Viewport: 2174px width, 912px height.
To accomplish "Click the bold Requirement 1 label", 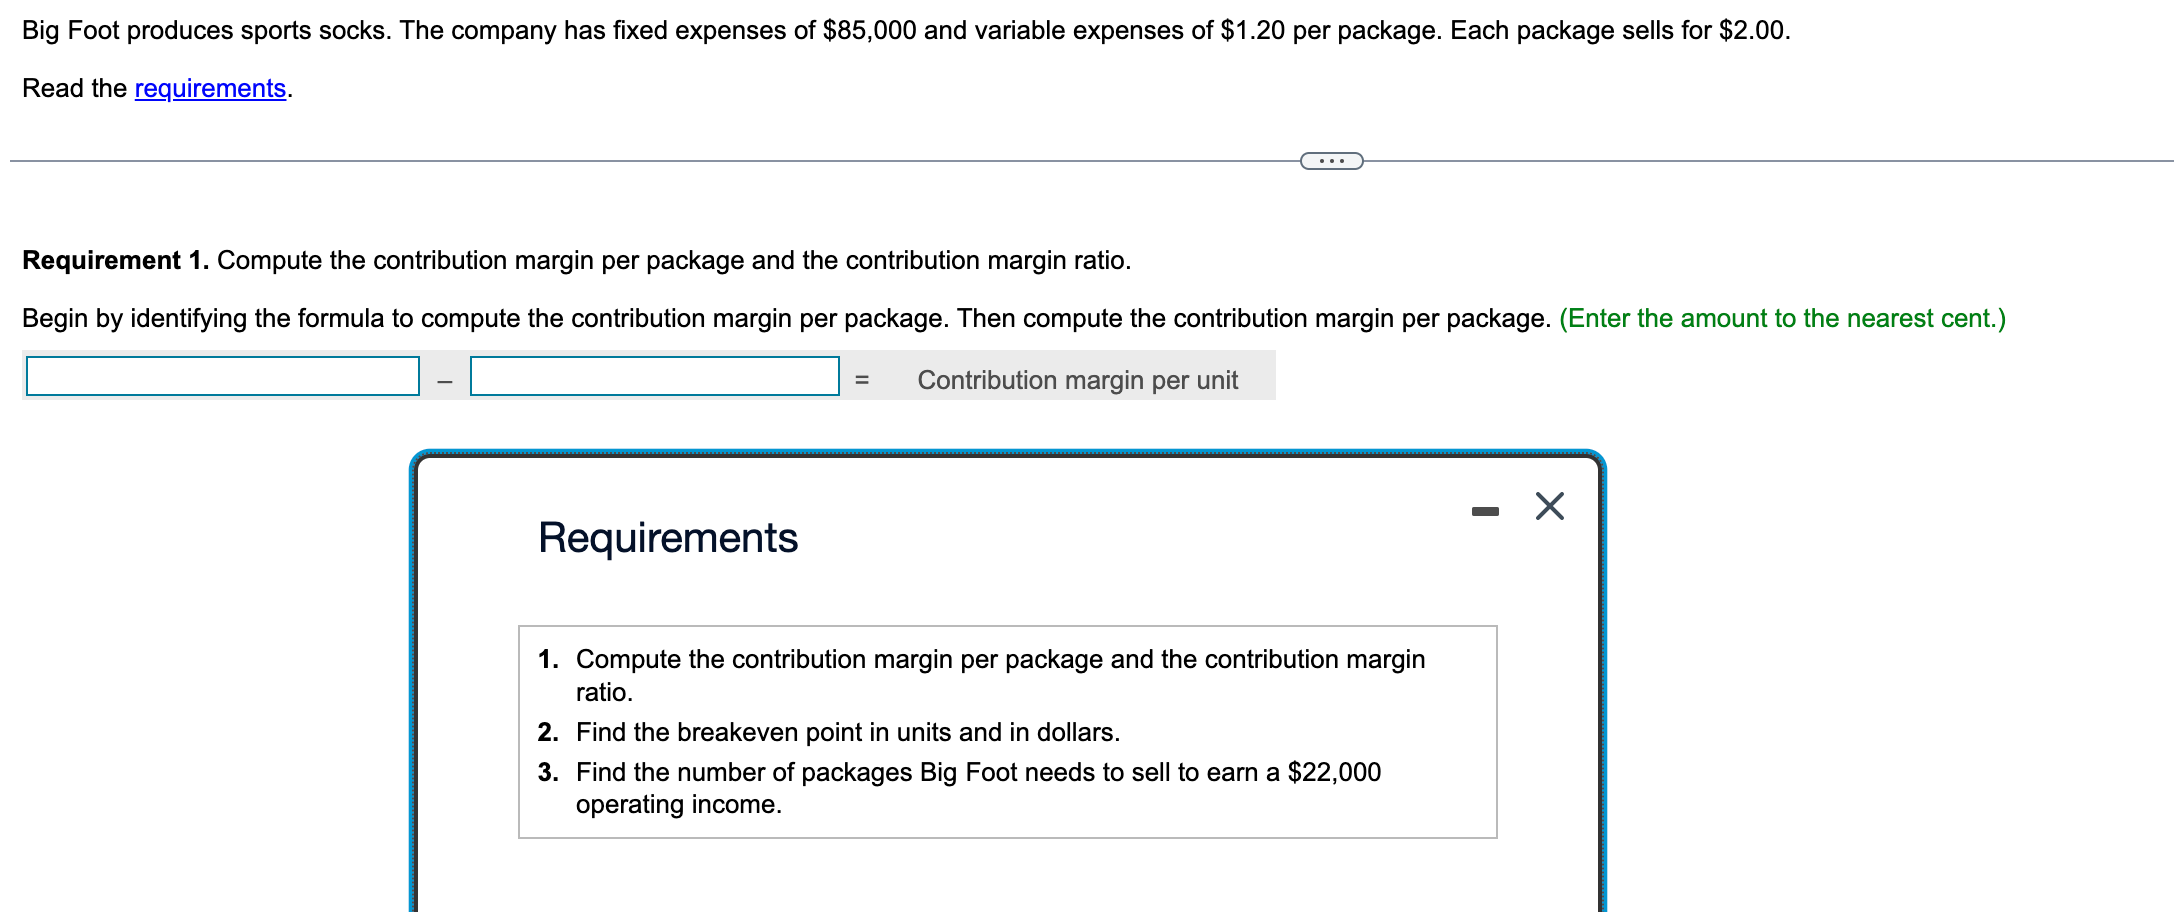I will [x=115, y=261].
